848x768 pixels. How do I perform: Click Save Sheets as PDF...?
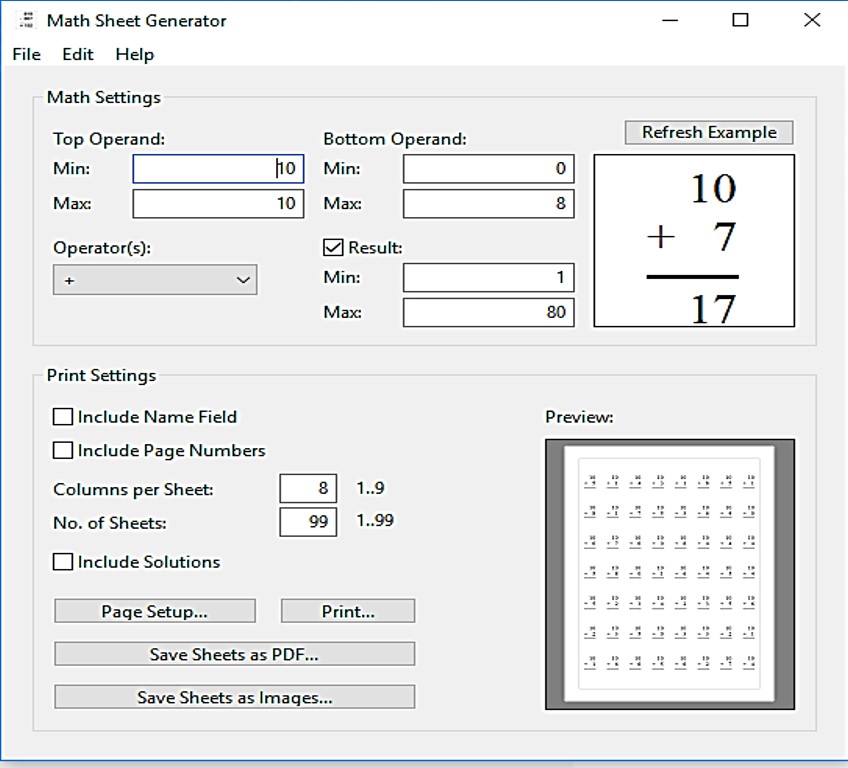click(x=234, y=654)
